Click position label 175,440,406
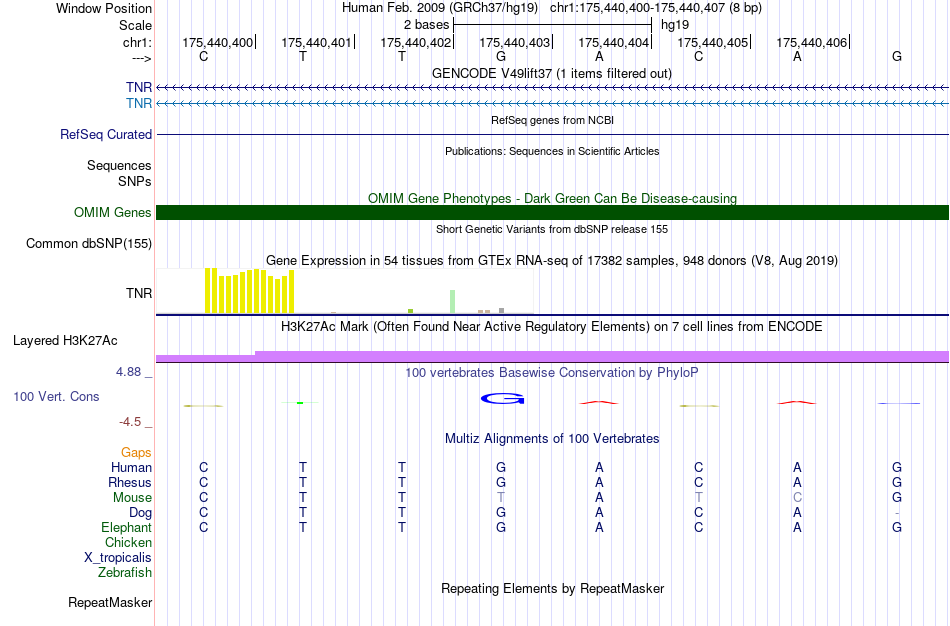Image resolution: width=950 pixels, height=626 pixels. [x=812, y=42]
